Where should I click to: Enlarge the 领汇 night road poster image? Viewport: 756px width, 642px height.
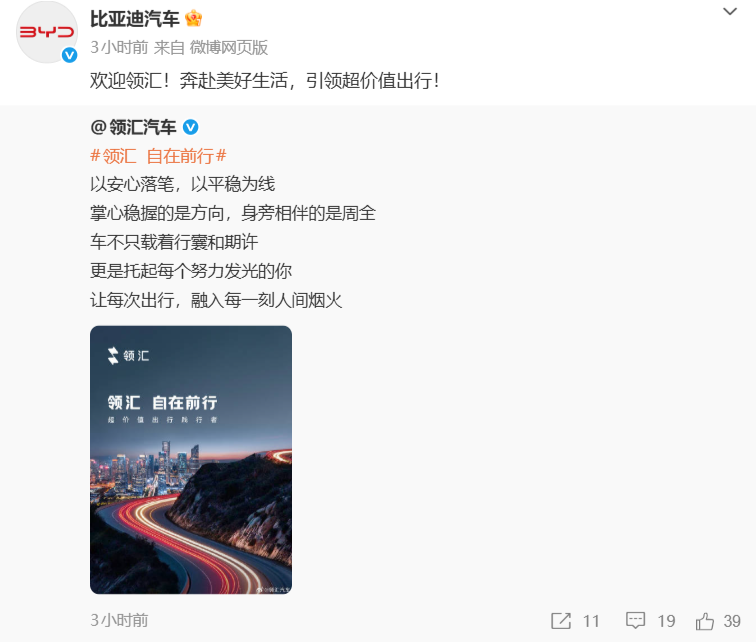pos(191,460)
